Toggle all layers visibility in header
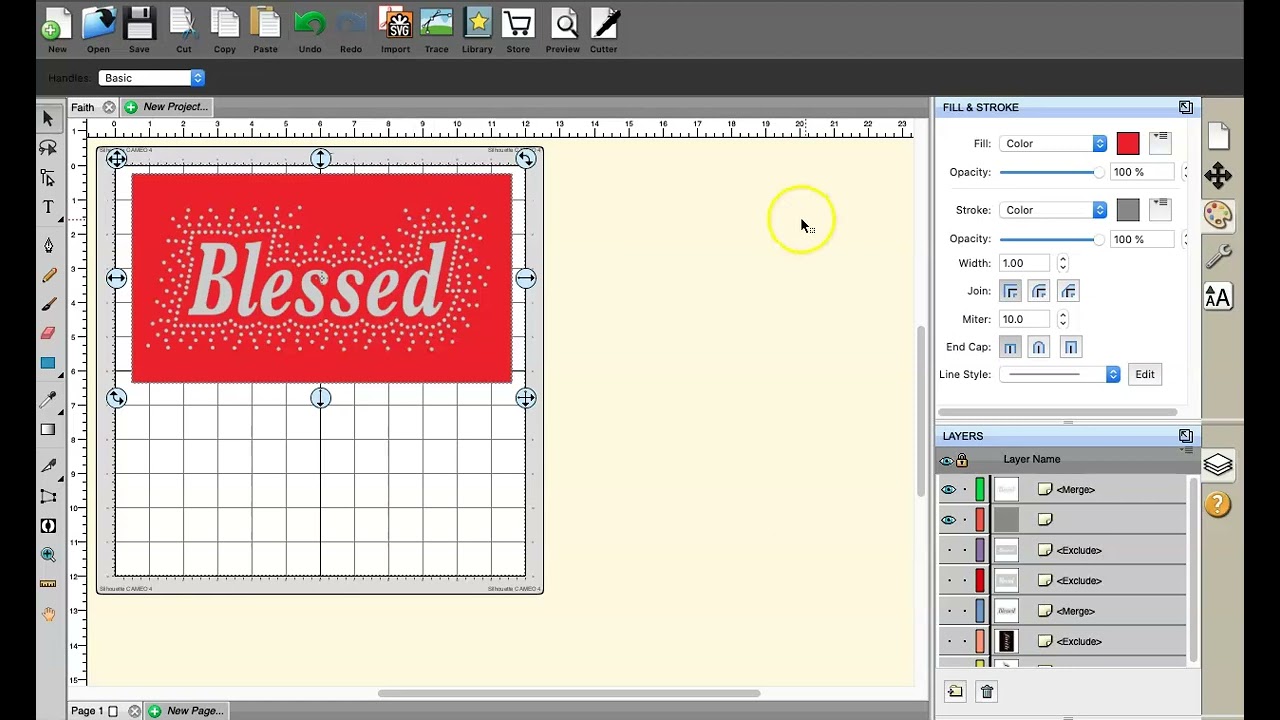 (x=946, y=461)
